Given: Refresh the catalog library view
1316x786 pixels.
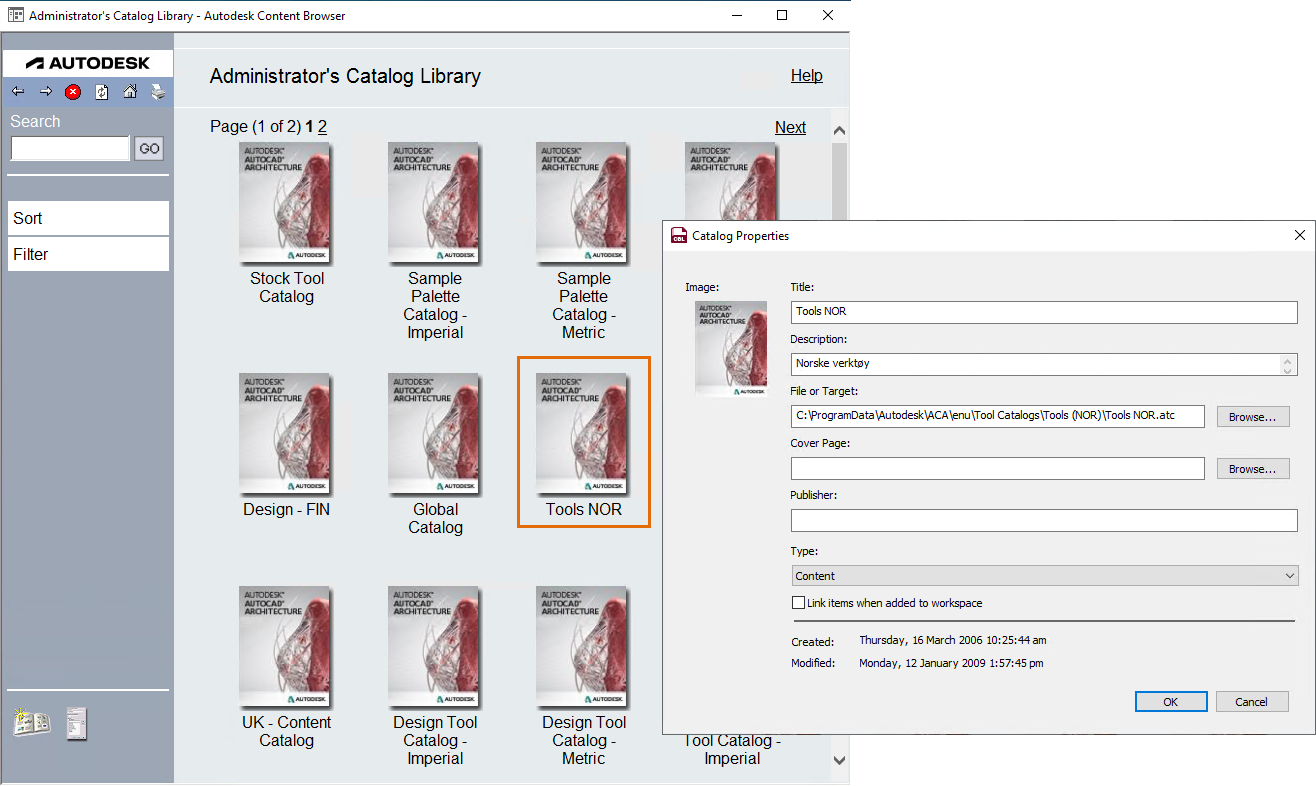Looking at the screenshot, I should [x=101, y=91].
